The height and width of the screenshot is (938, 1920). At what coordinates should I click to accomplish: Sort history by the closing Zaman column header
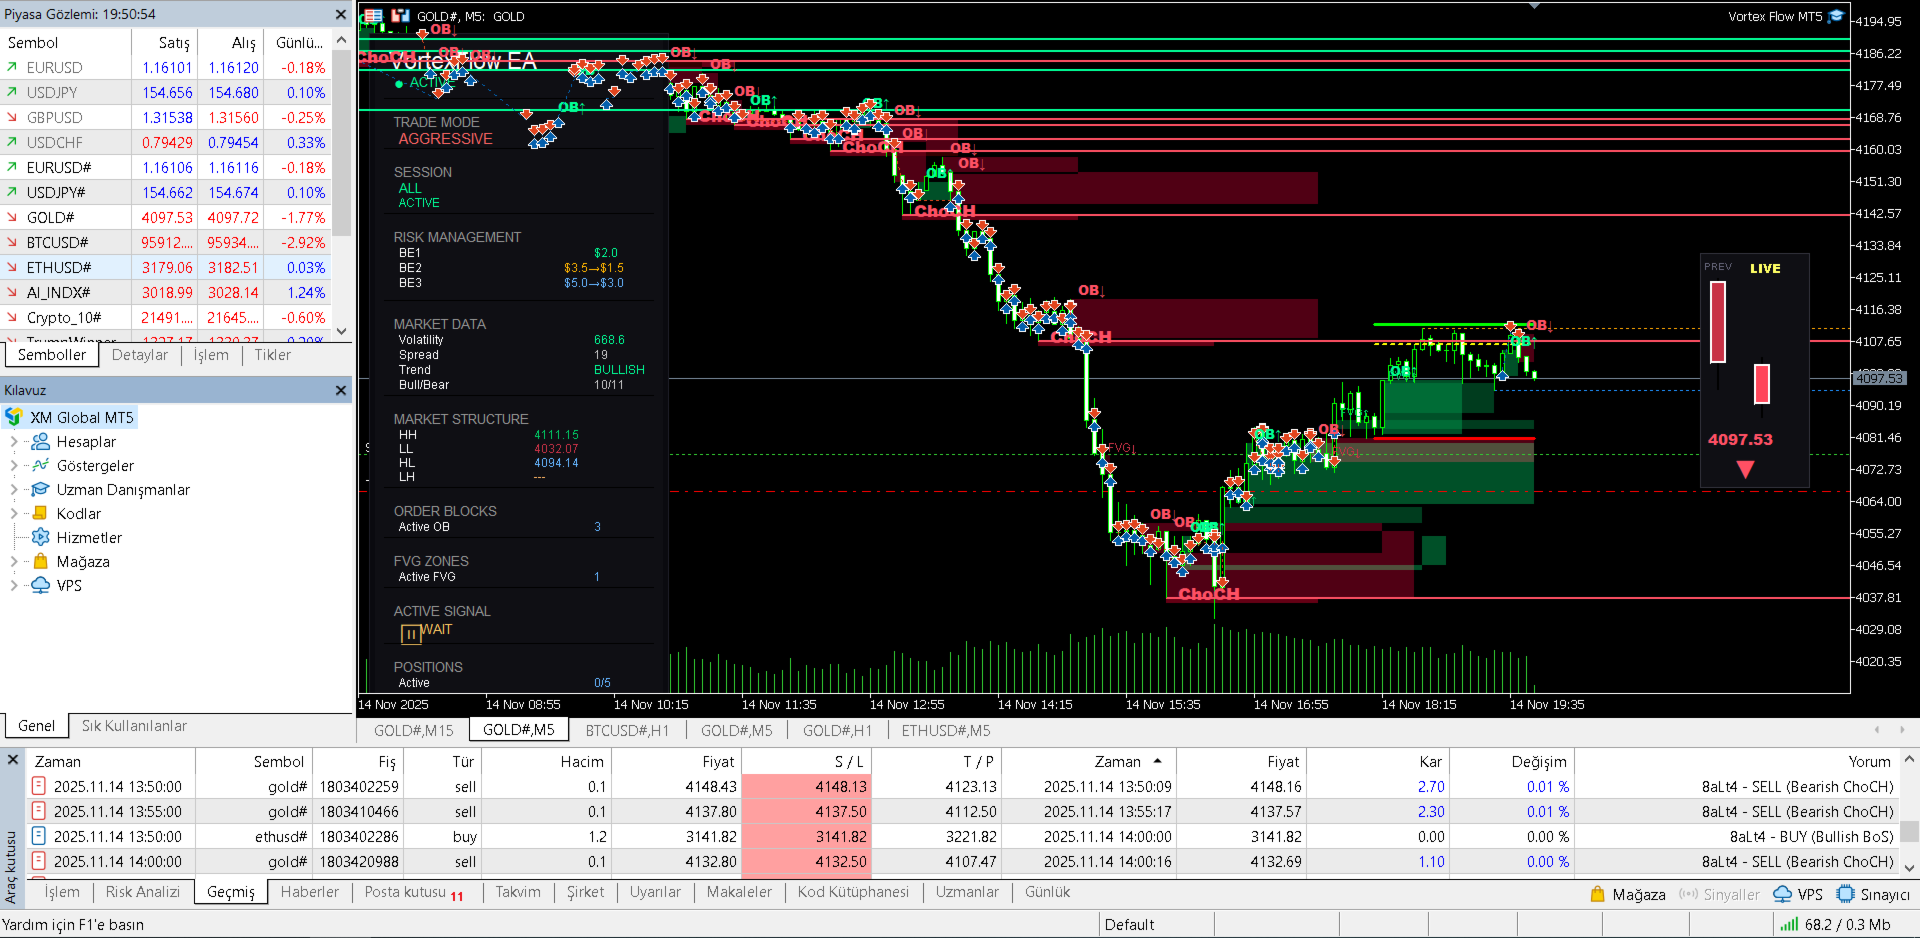pos(1088,761)
